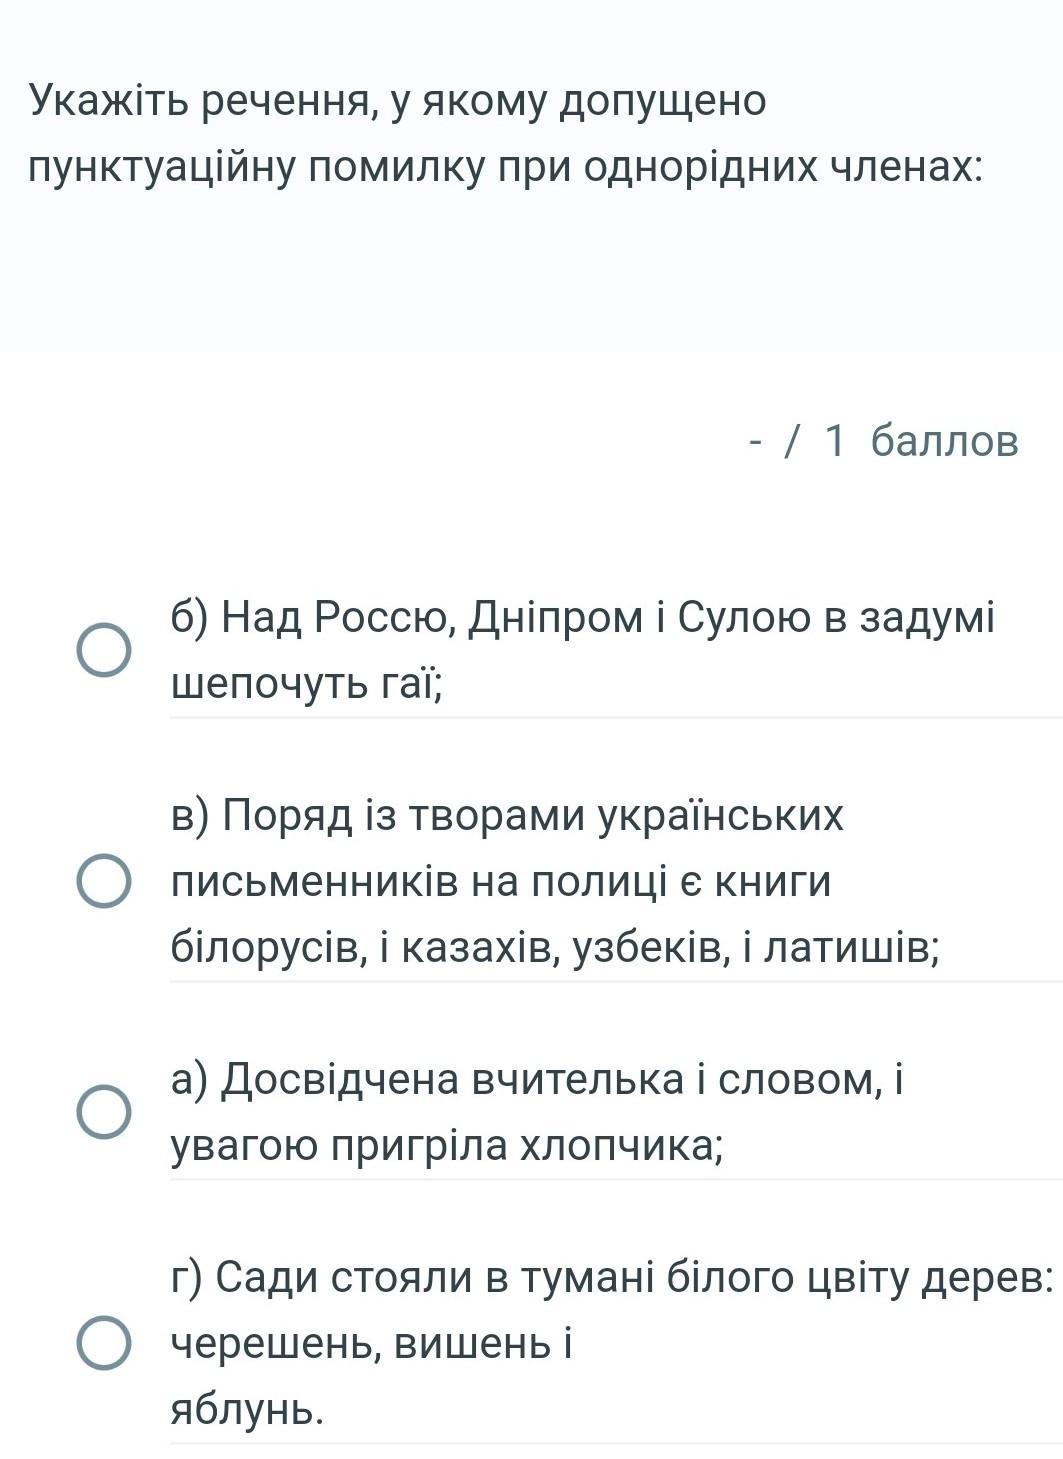Select radio button for option г)
Image resolution: width=1063 pixels, height=1459 pixels.
pyautogui.click(x=104, y=1343)
